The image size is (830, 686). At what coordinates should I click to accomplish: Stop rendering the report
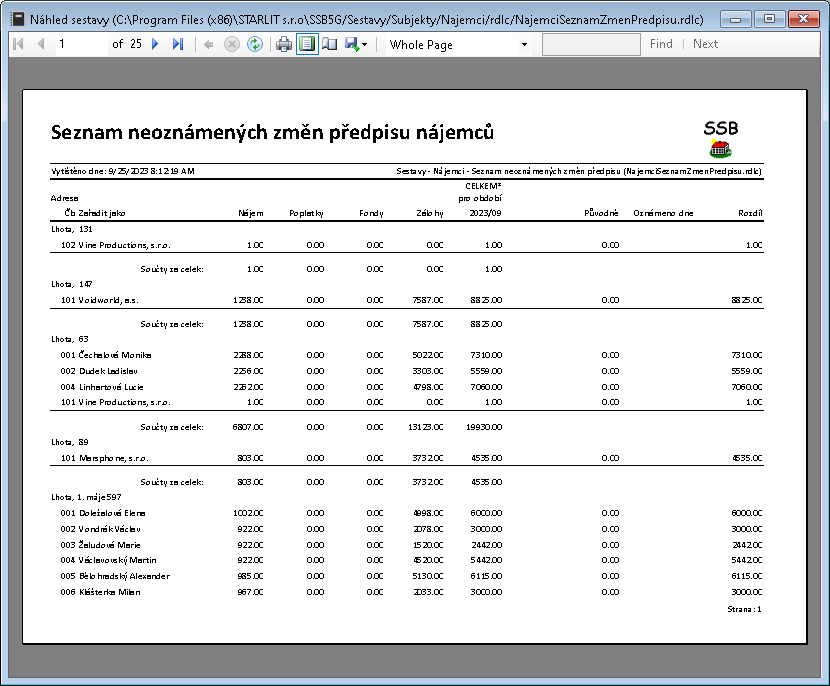[231, 44]
